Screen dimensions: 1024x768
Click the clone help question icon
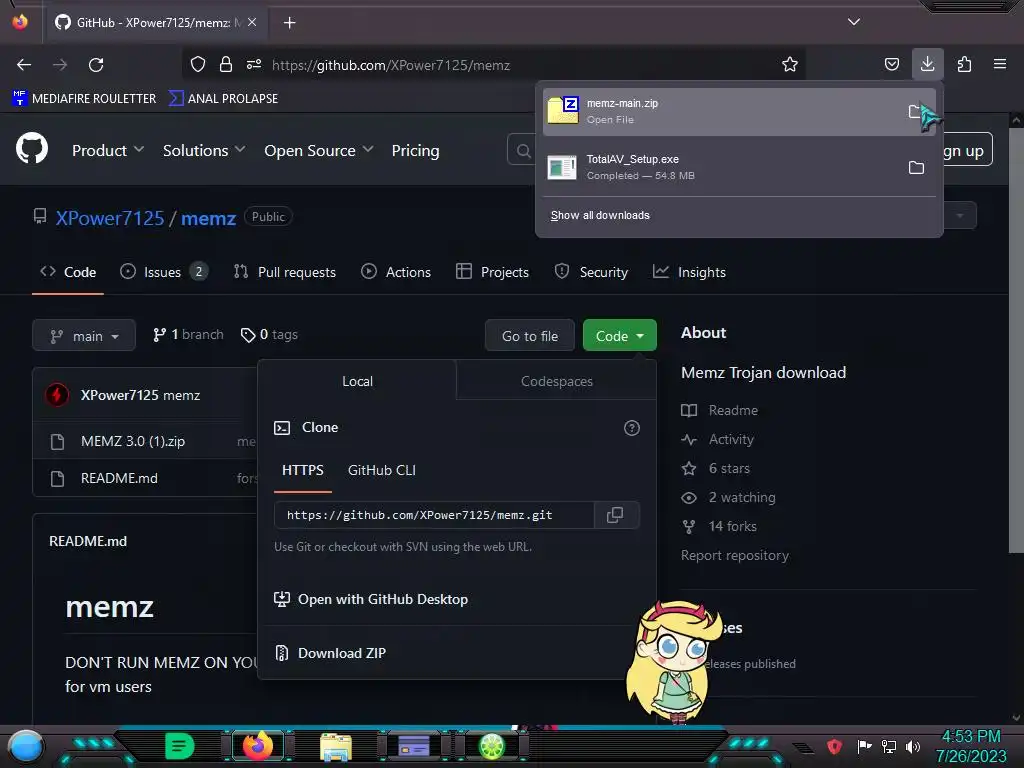tap(632, 428)
